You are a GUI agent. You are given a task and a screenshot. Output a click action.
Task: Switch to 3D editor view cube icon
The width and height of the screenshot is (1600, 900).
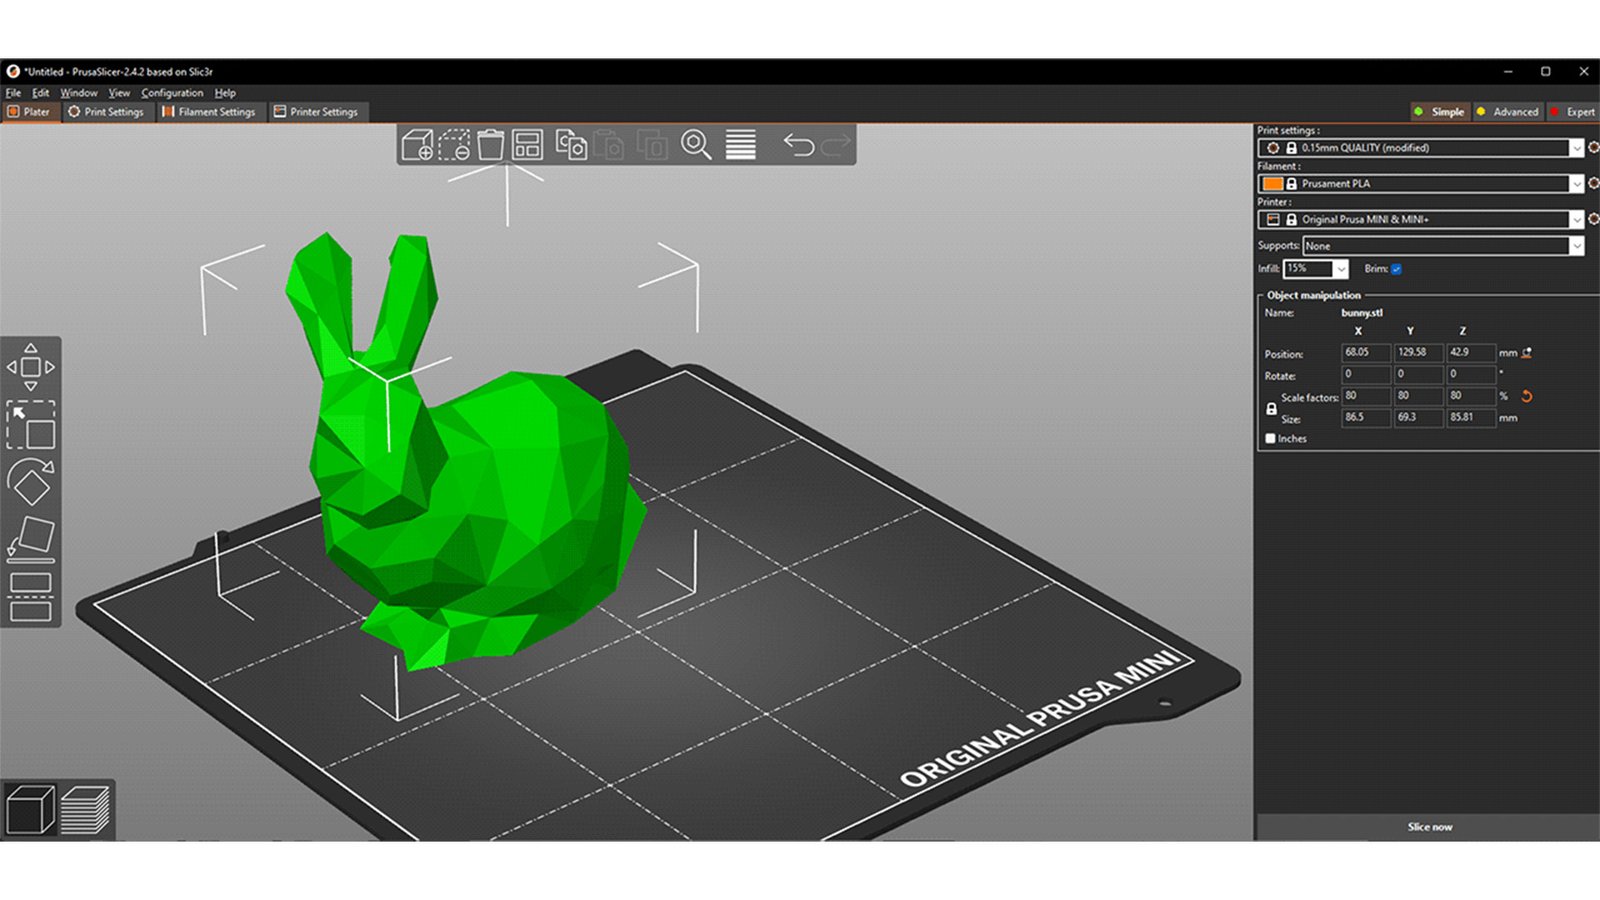[x=30, y=809]
